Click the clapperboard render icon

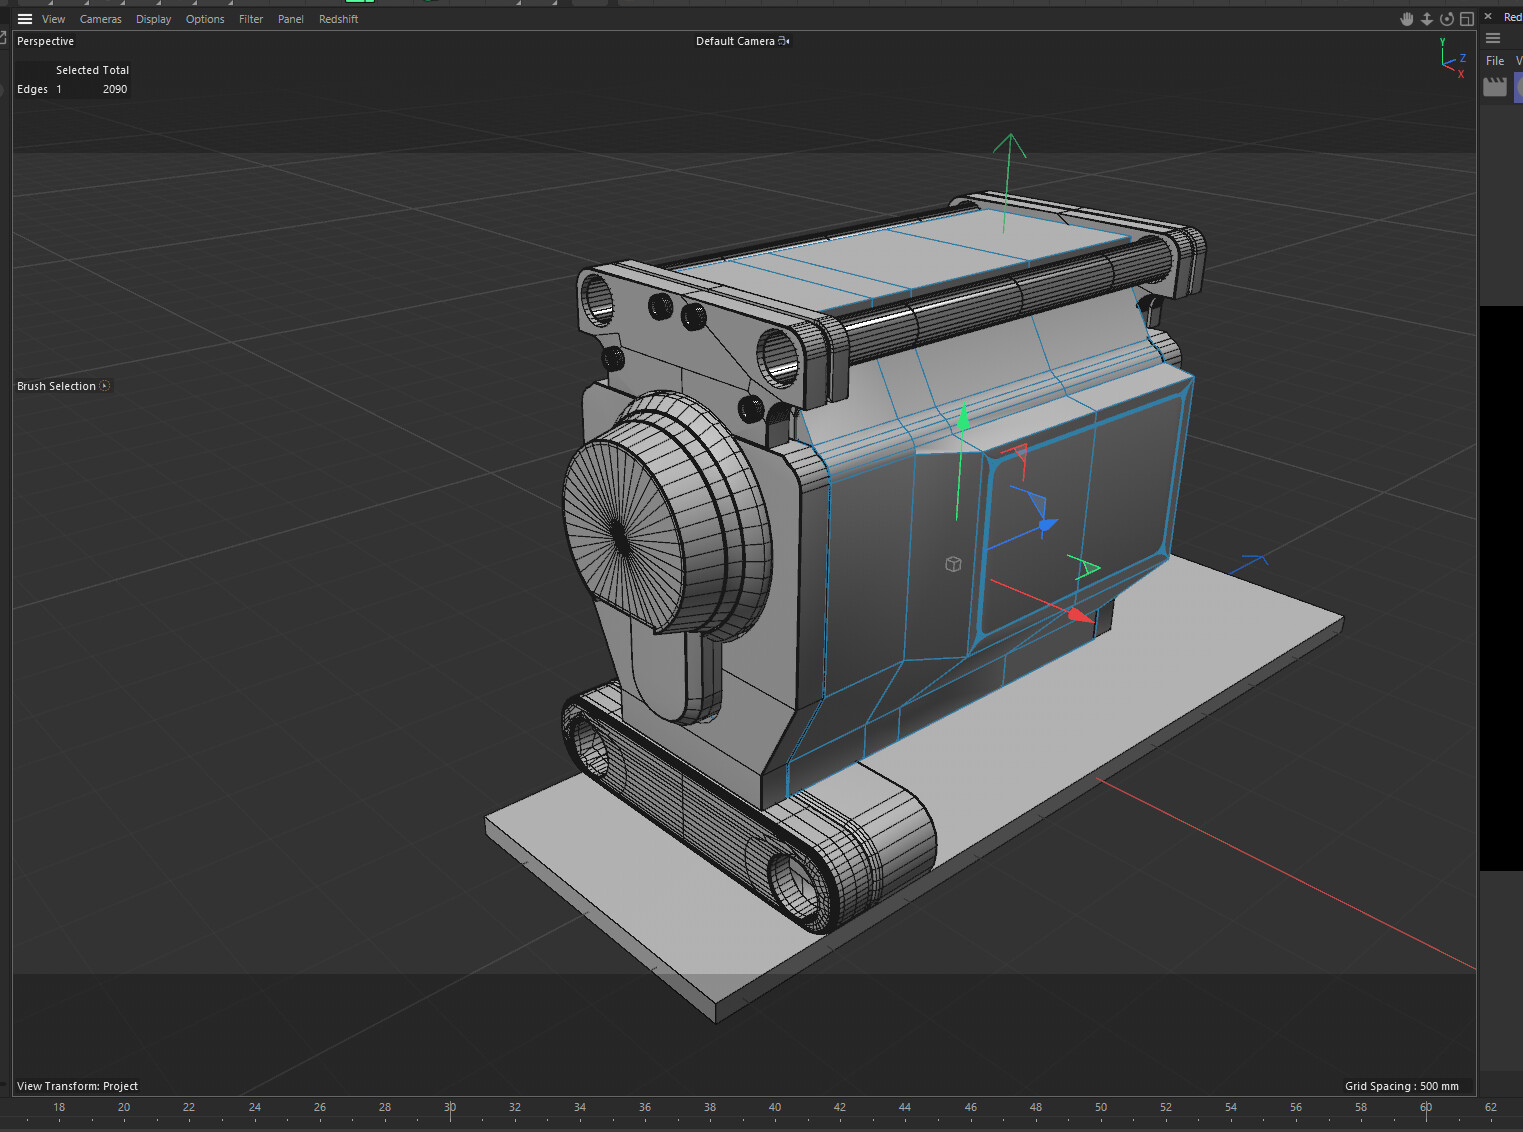pyautogui.click(x=1495, y=88)
